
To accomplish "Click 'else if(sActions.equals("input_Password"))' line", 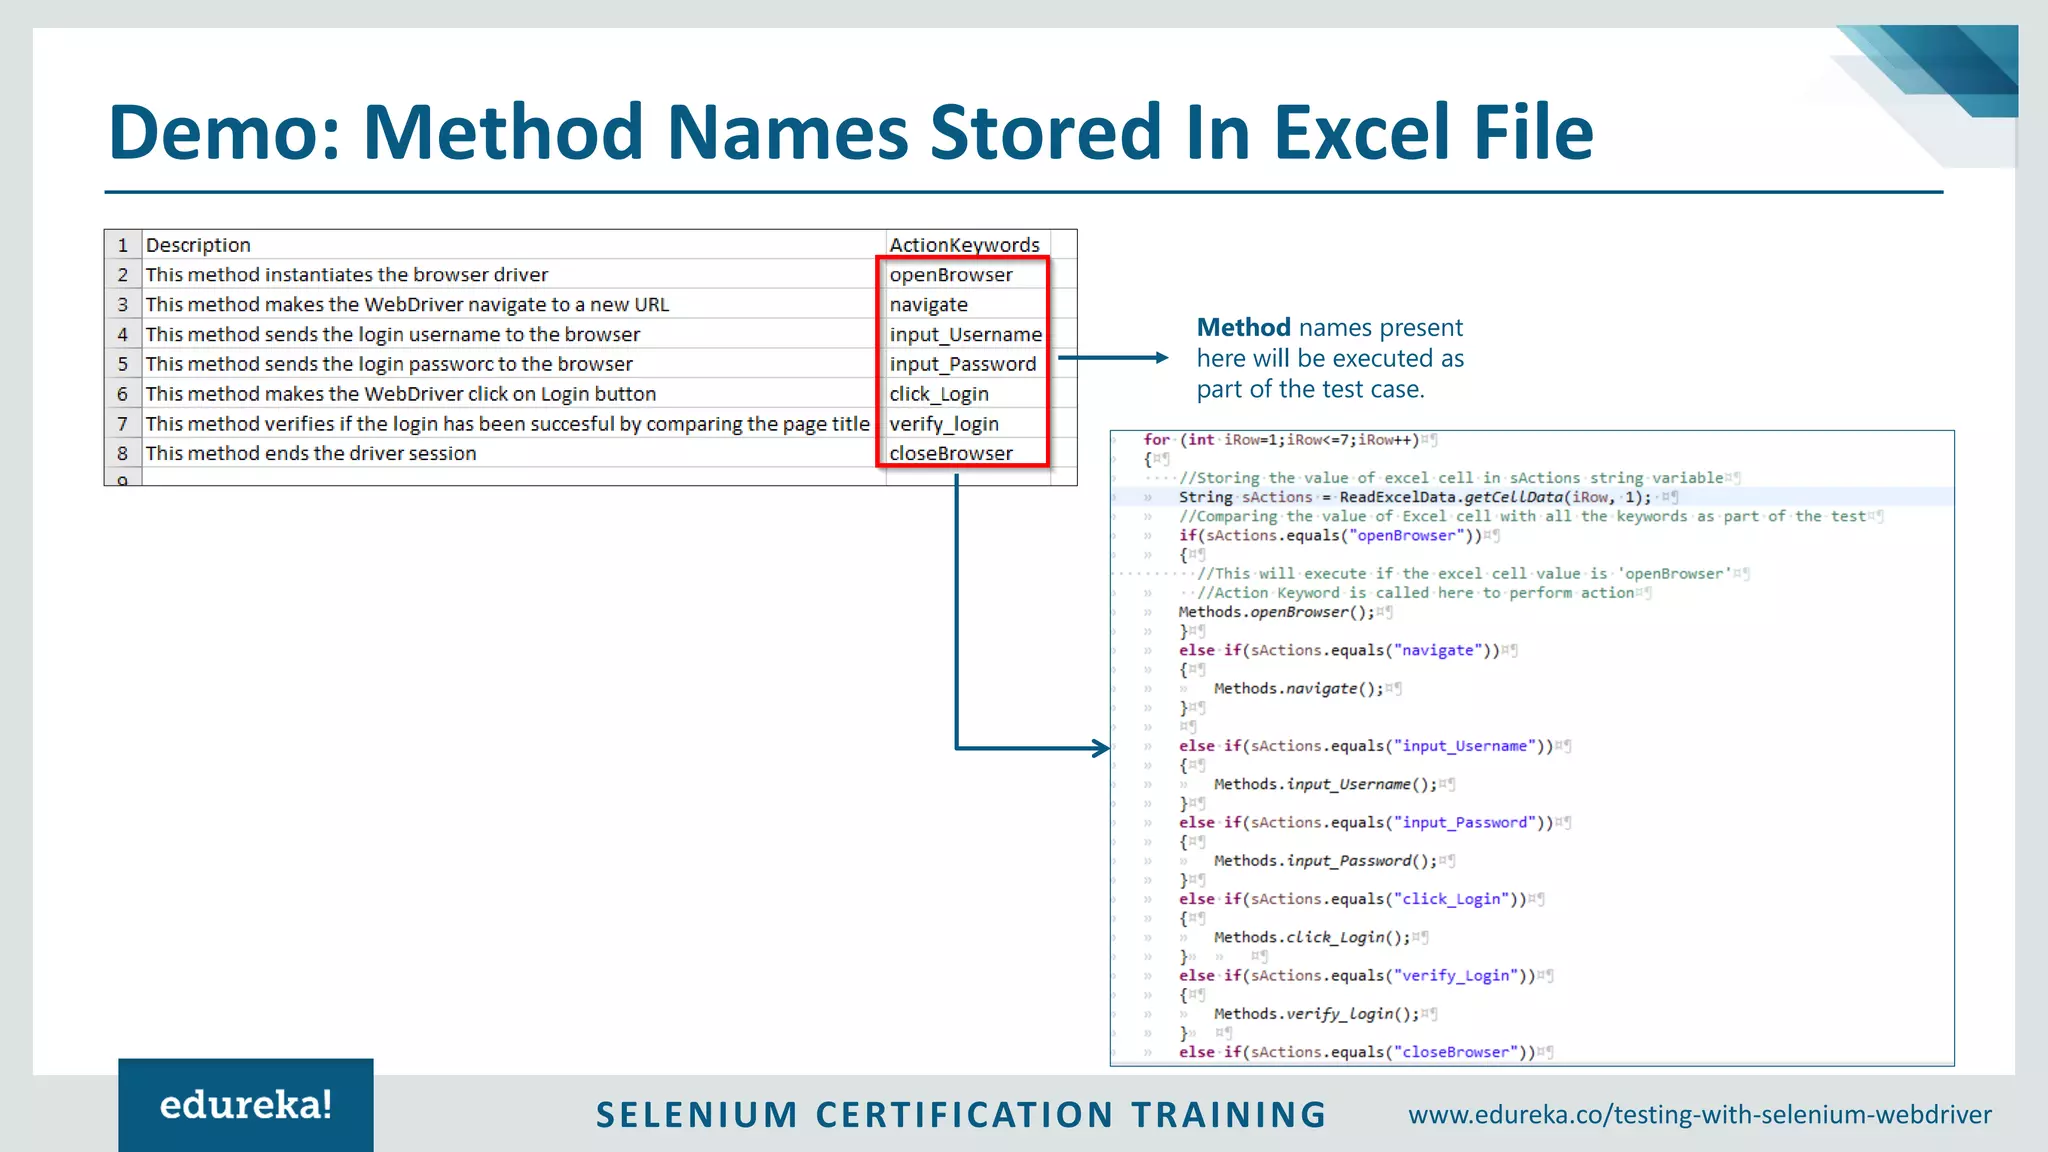I will (1366, 822).
